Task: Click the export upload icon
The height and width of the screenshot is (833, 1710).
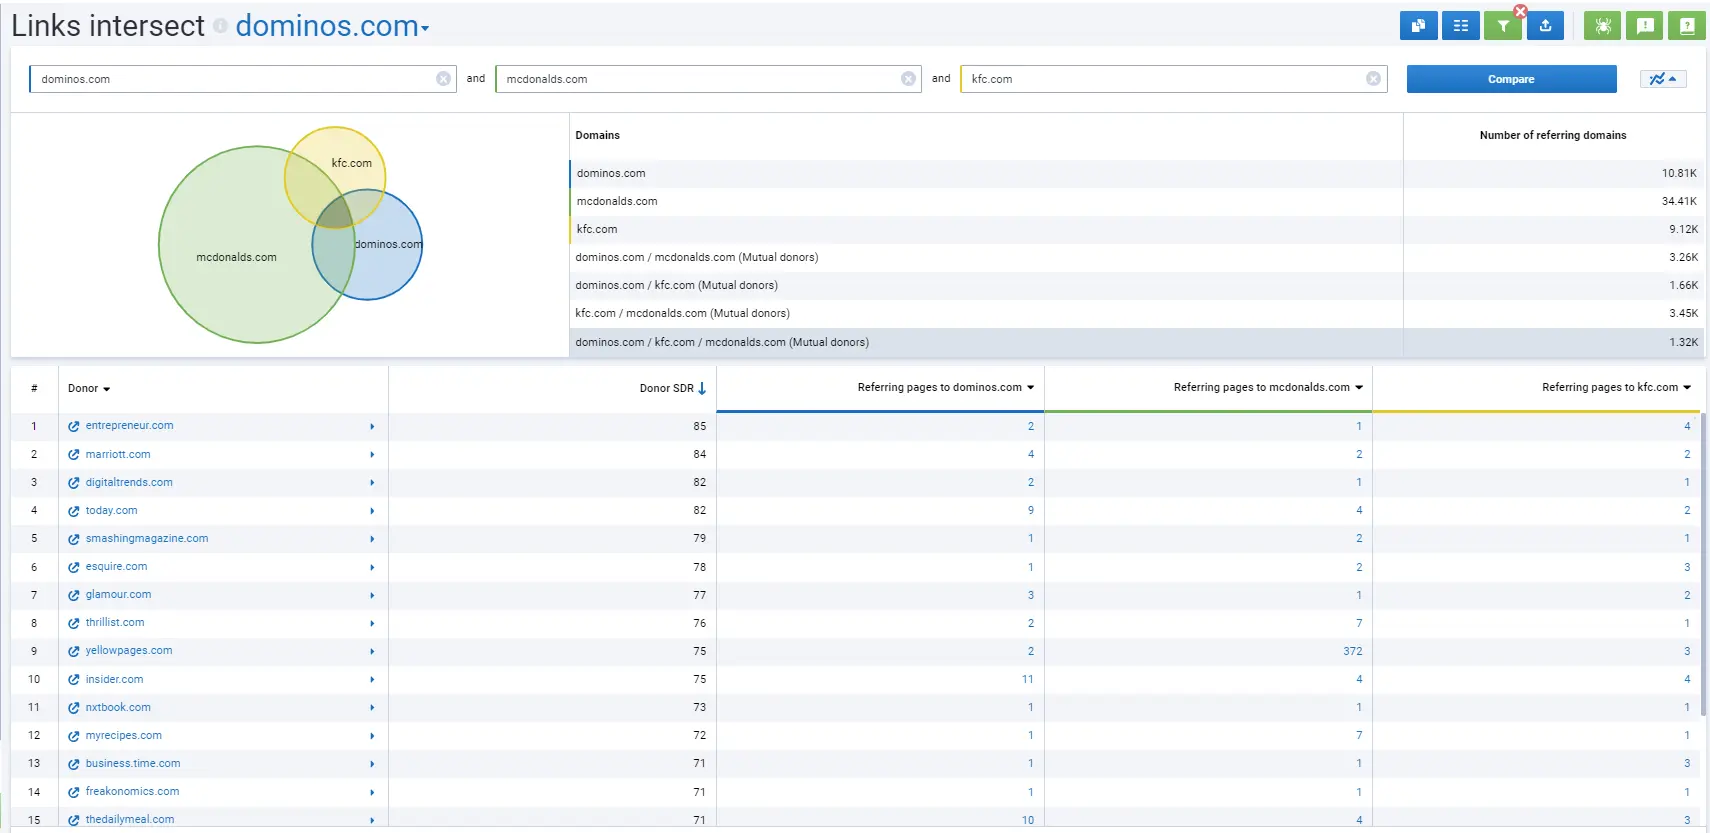Action: [1545, 26]
